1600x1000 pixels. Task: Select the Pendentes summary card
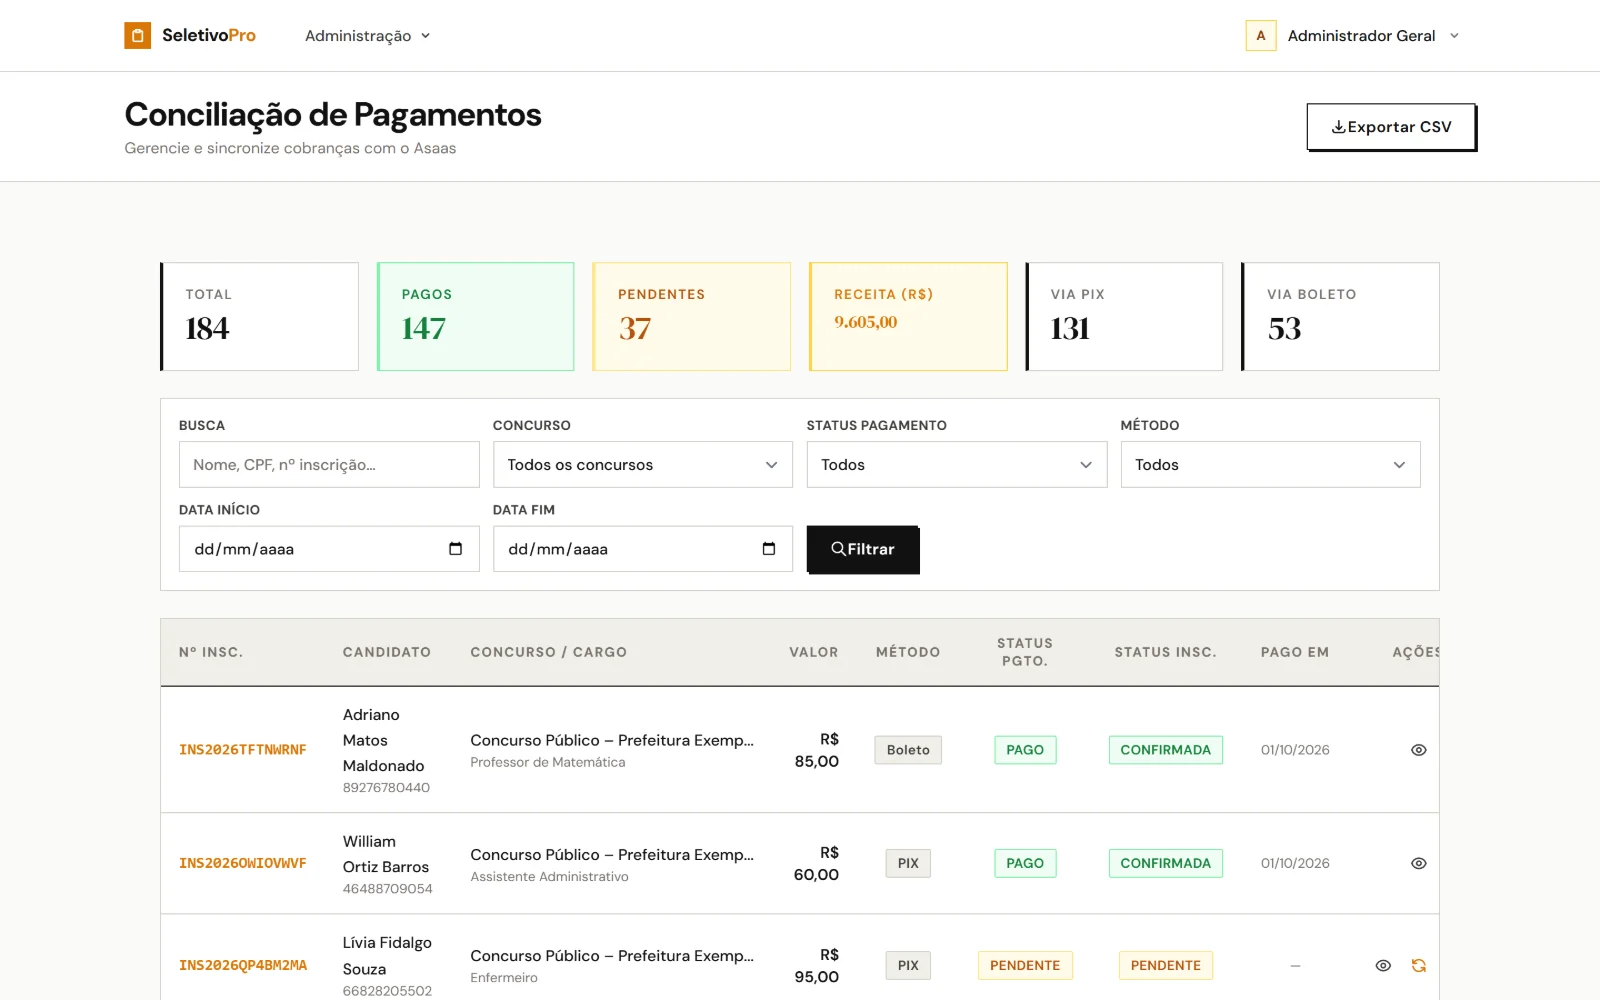[x=691, y=317]
